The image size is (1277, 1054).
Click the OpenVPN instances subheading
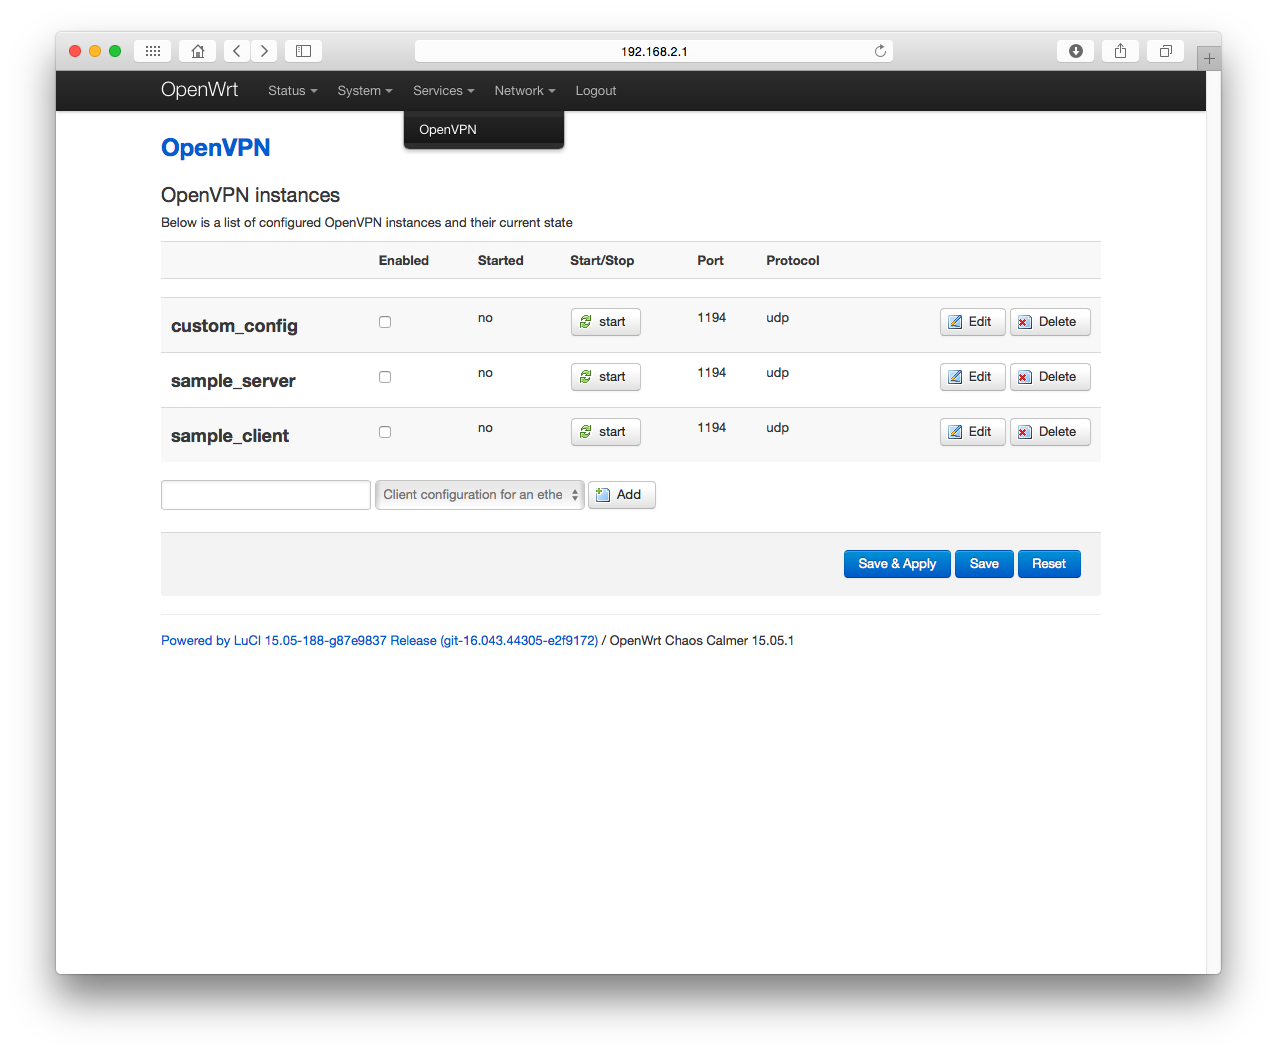250,196
